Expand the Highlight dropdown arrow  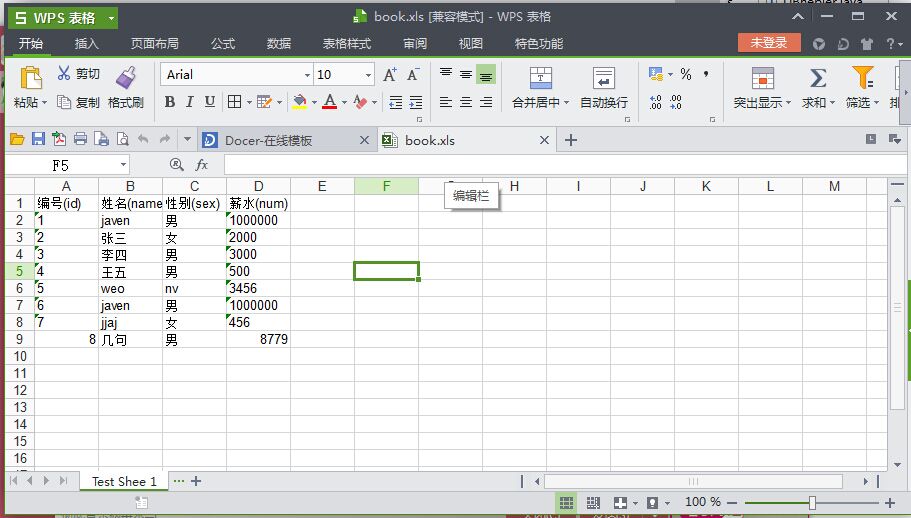[788, 103]
